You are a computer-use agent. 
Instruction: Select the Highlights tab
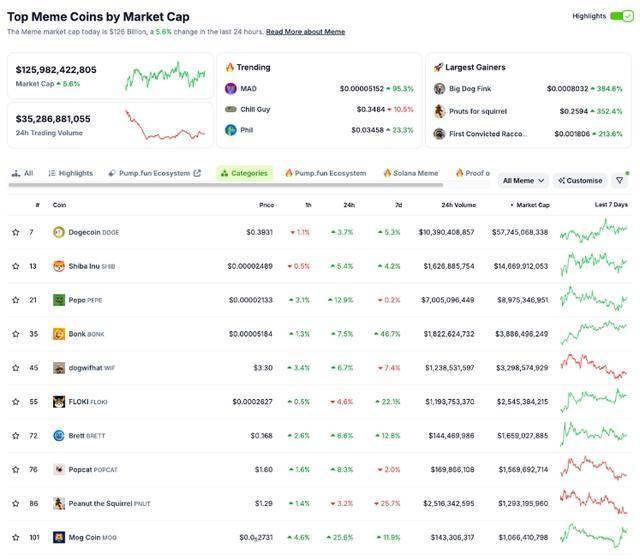(70, 173)
